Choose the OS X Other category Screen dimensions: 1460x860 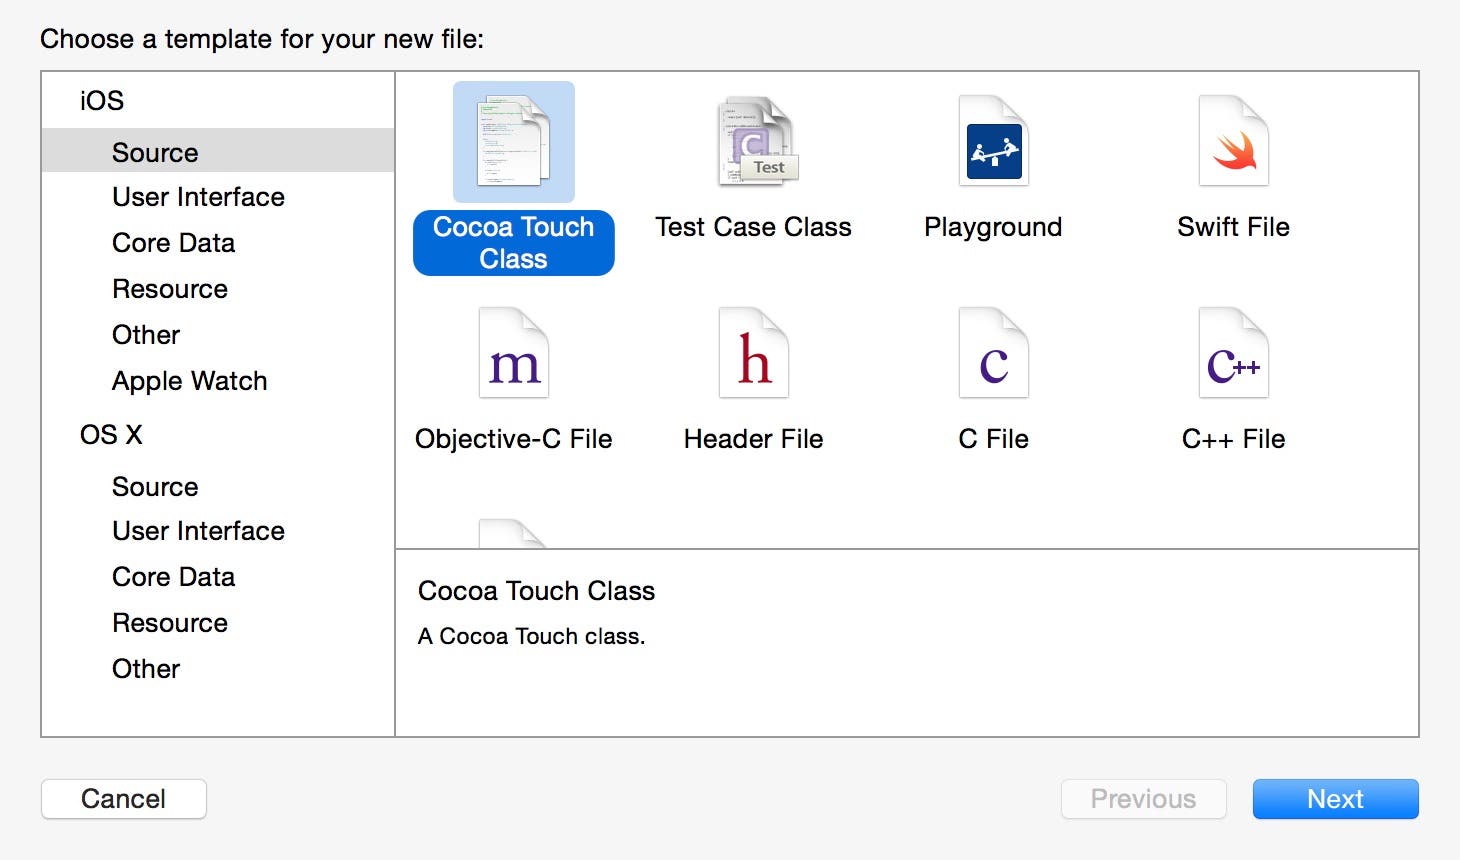[146, 669]
